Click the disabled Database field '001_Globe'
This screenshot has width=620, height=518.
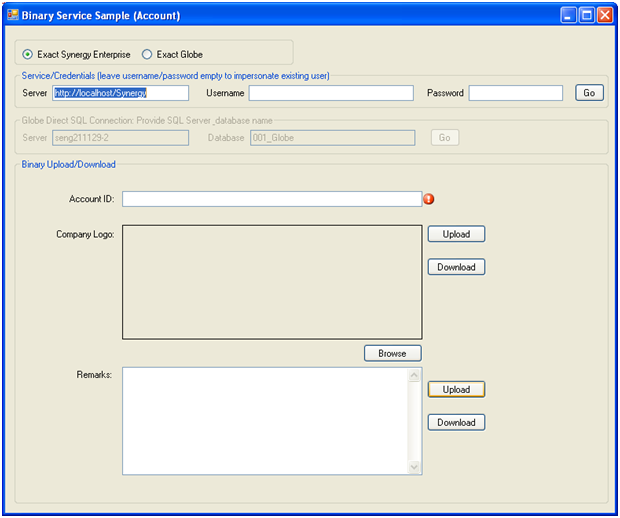[333, 138]
